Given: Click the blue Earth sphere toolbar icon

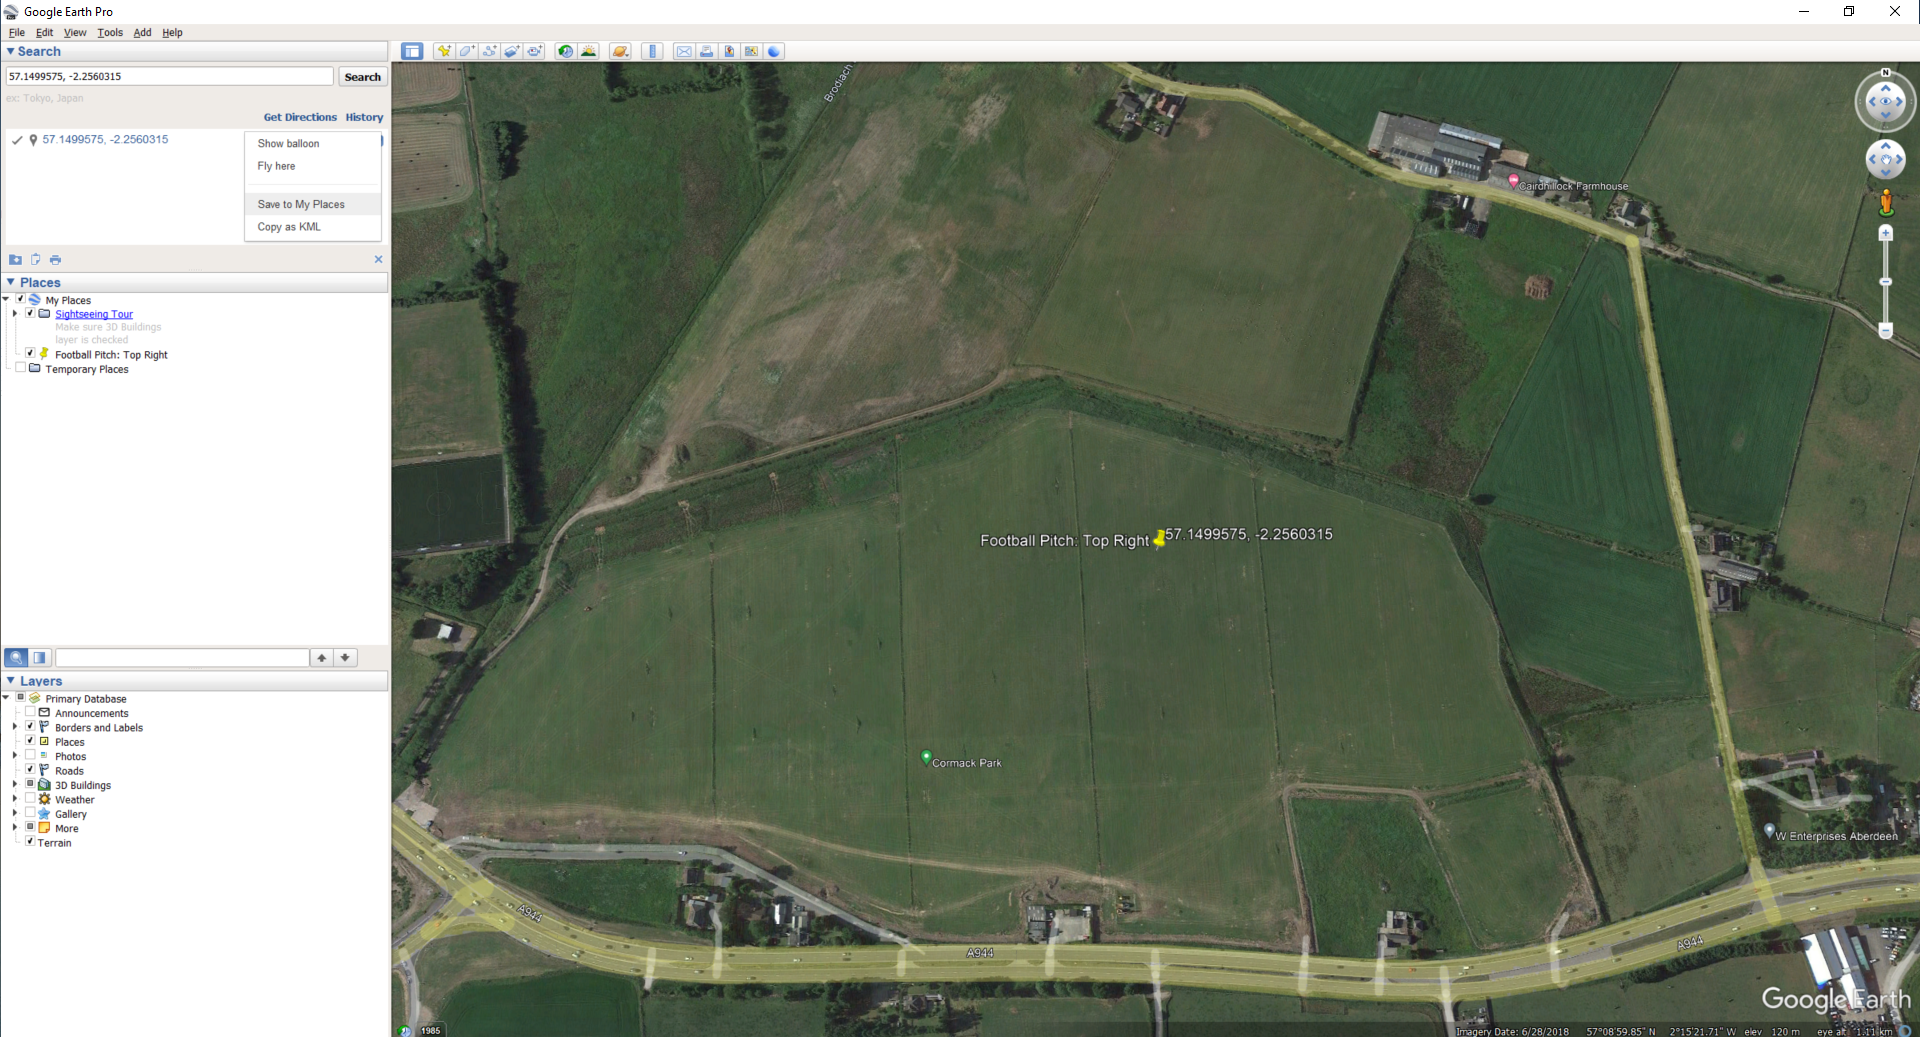Looking at the screenshot, I should click(x=774, y=51).
